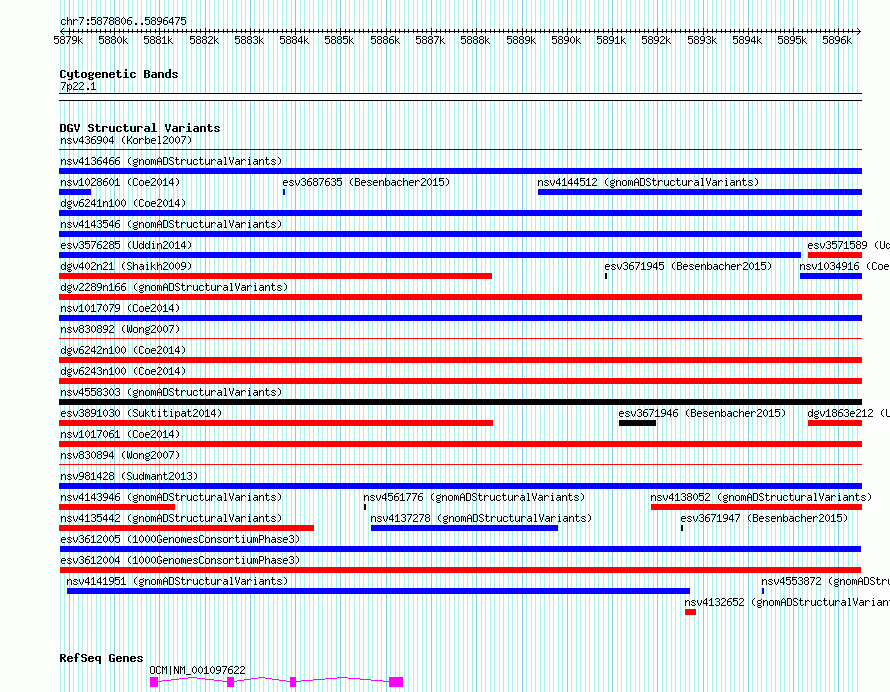Viewport: 890px width, 692px height.
Task: Click the black bar under nsv4558303
Action: click(460, 402)
